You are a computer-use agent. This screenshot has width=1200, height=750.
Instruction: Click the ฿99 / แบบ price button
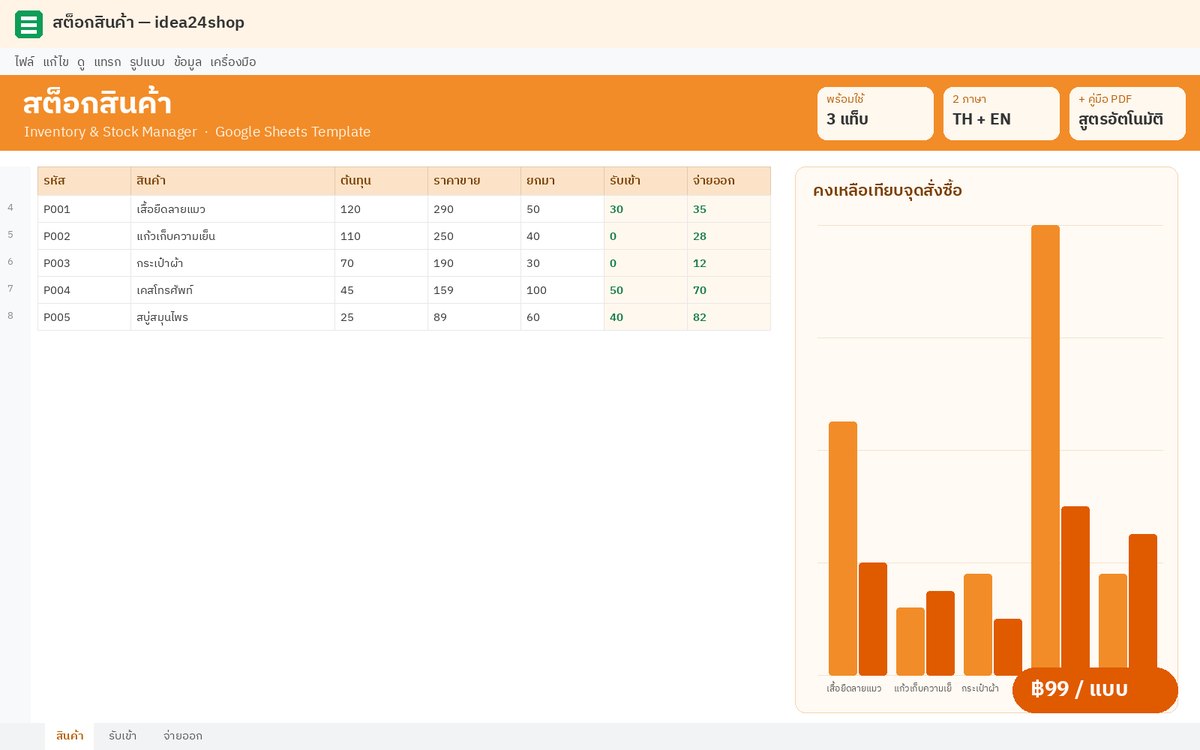1095,690
